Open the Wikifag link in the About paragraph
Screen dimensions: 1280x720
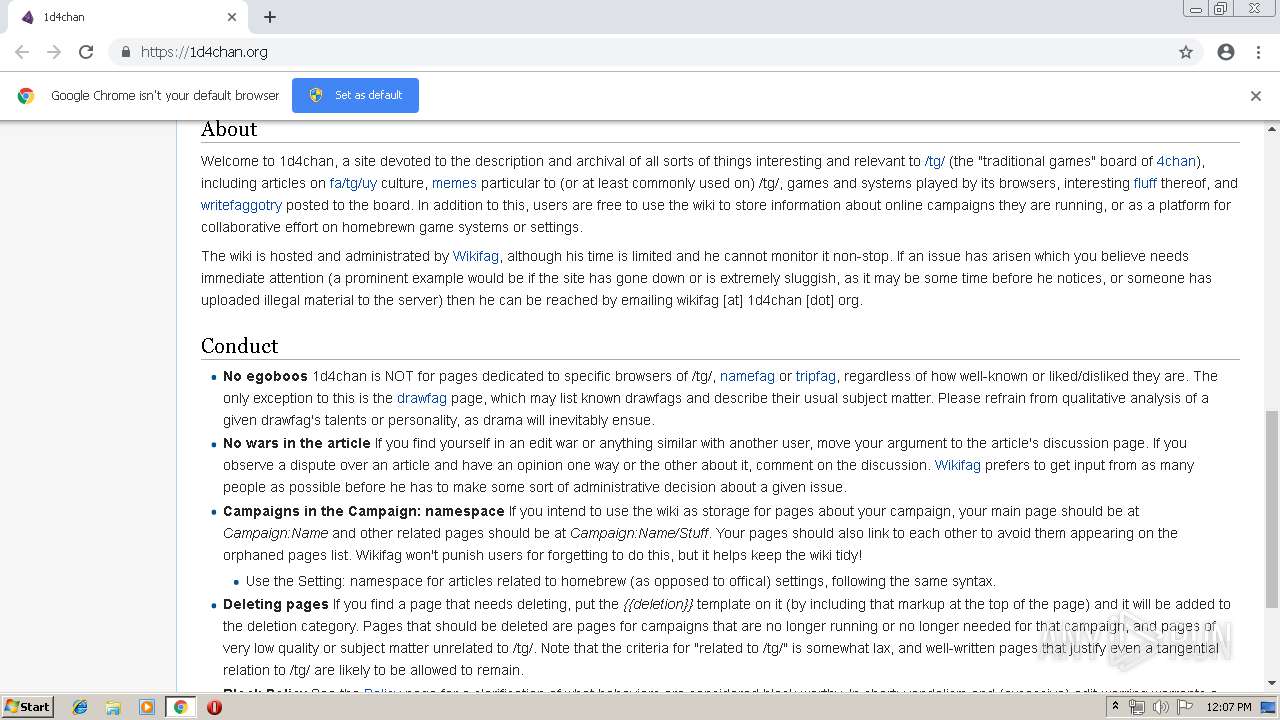(x=476, y=256)
